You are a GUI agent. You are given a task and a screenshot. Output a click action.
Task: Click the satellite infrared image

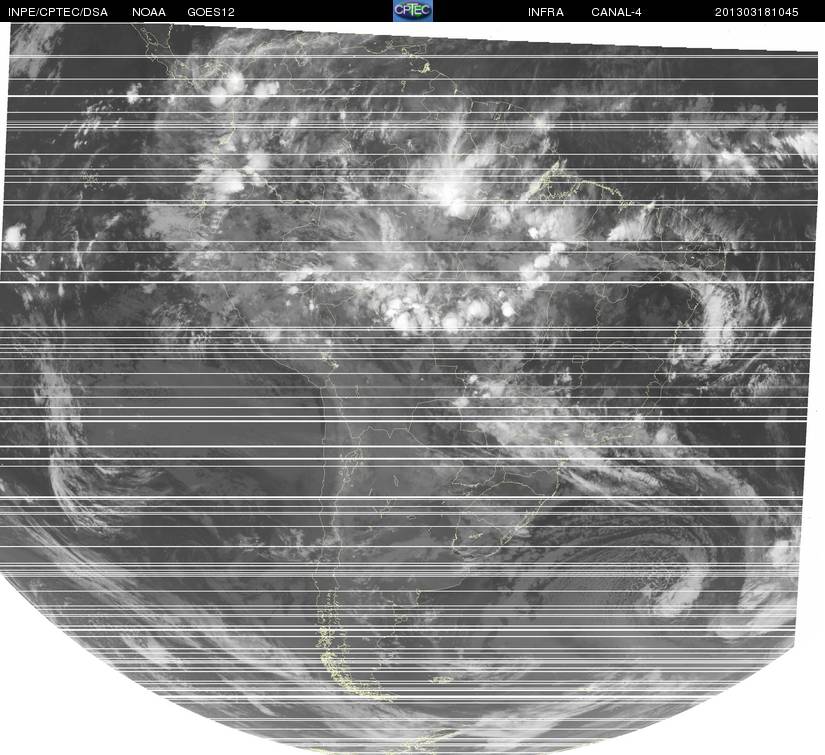click(409, 388)
